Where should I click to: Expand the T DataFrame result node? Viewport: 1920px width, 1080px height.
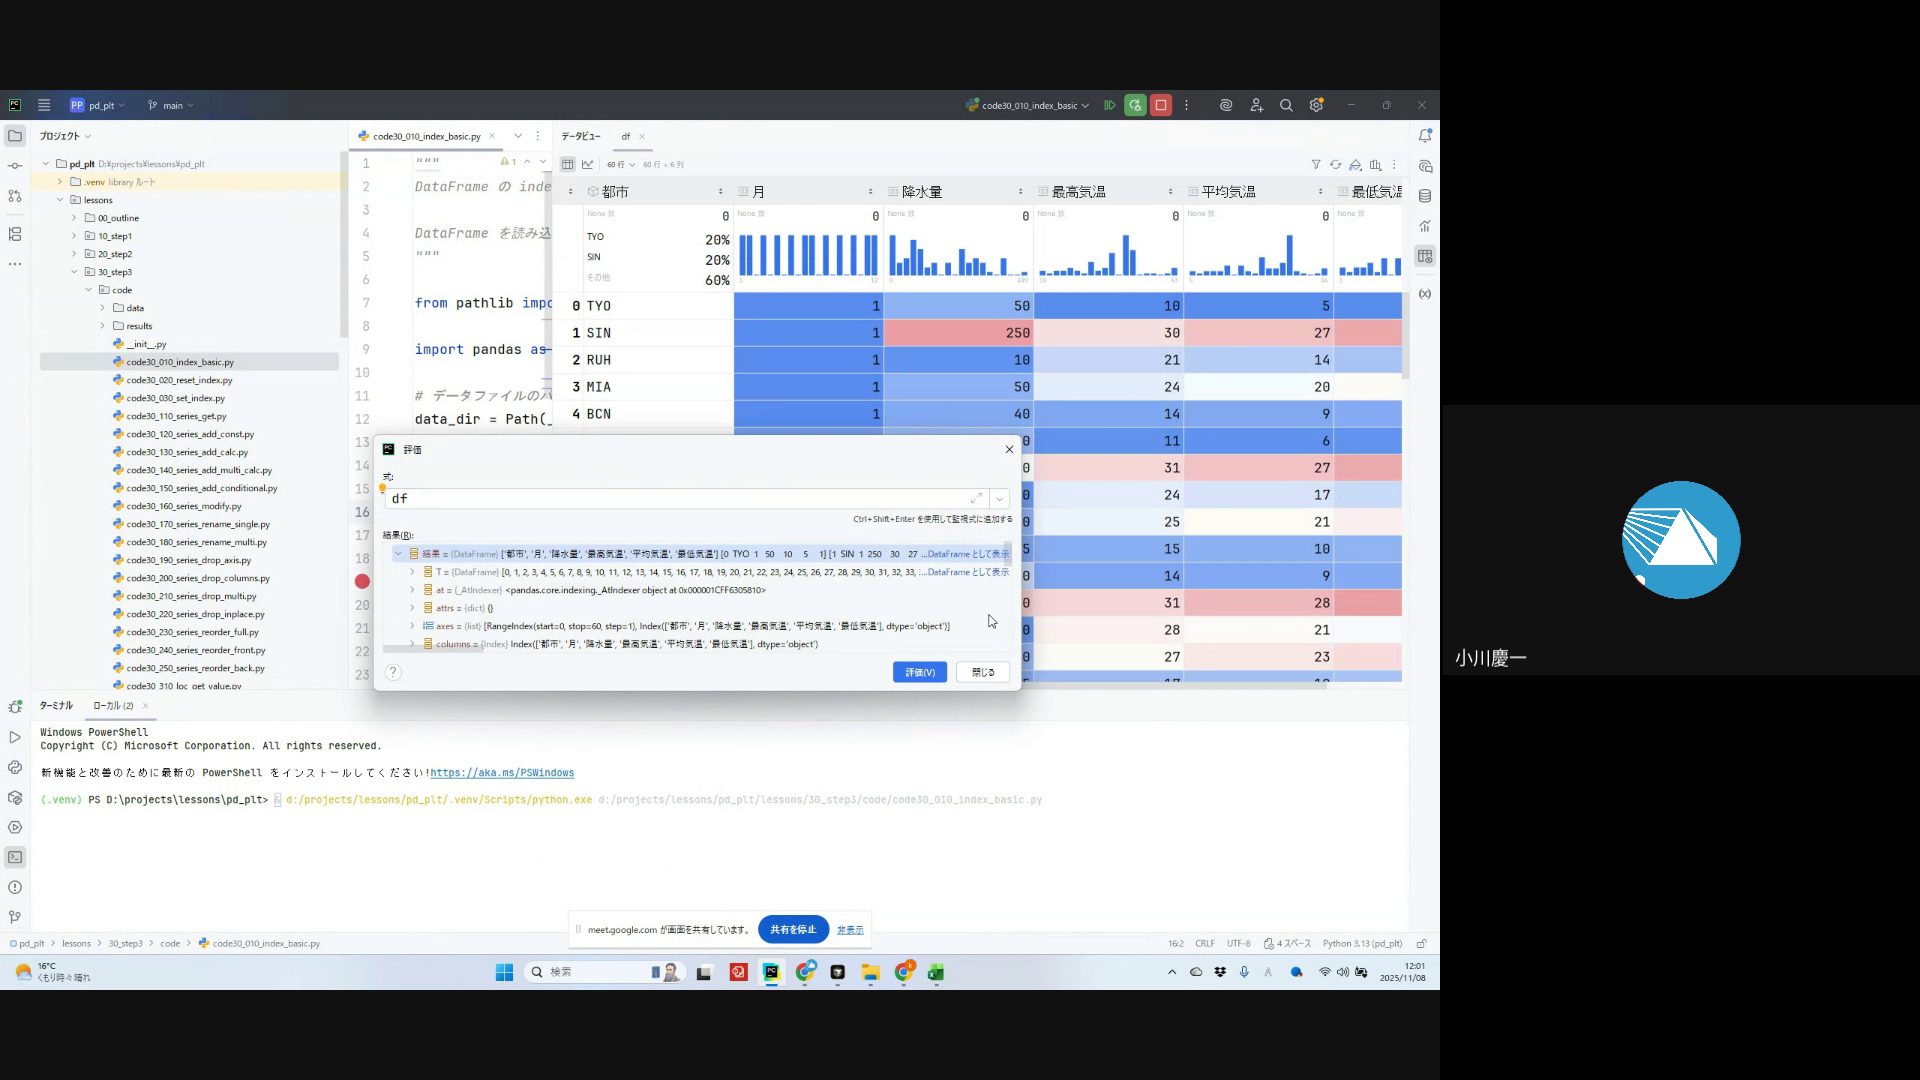pos(412,572)
